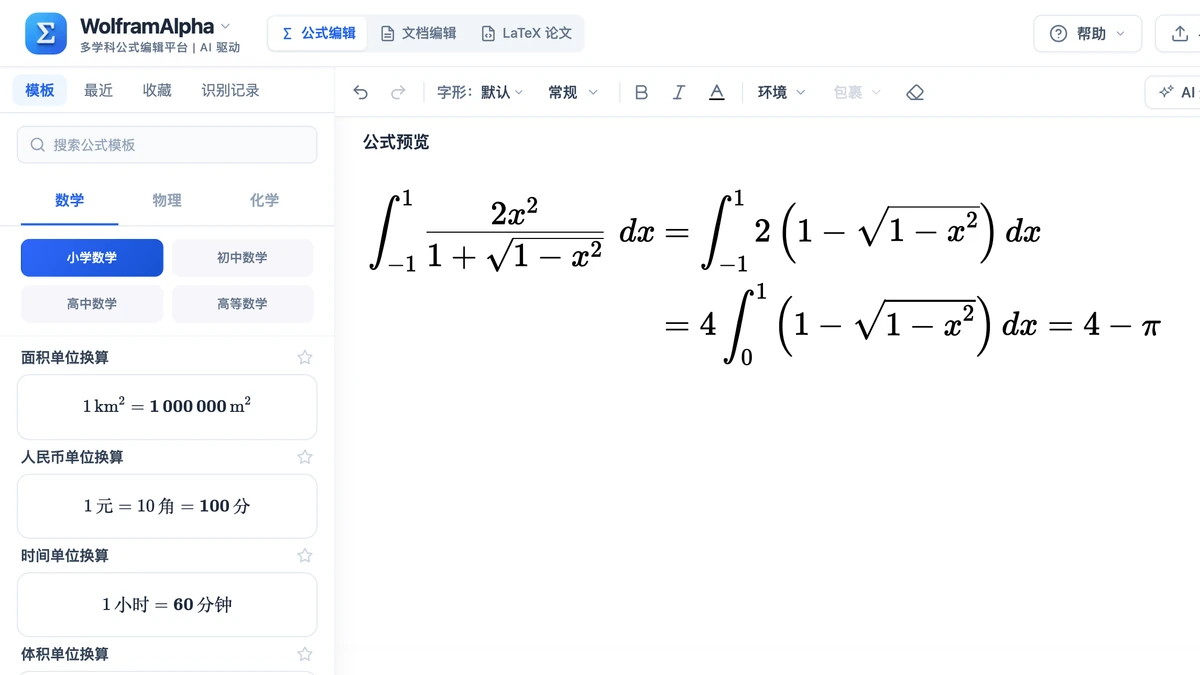Open the 包裹 wrap dropdown
1200x675 pixels.
coord(857,92)
